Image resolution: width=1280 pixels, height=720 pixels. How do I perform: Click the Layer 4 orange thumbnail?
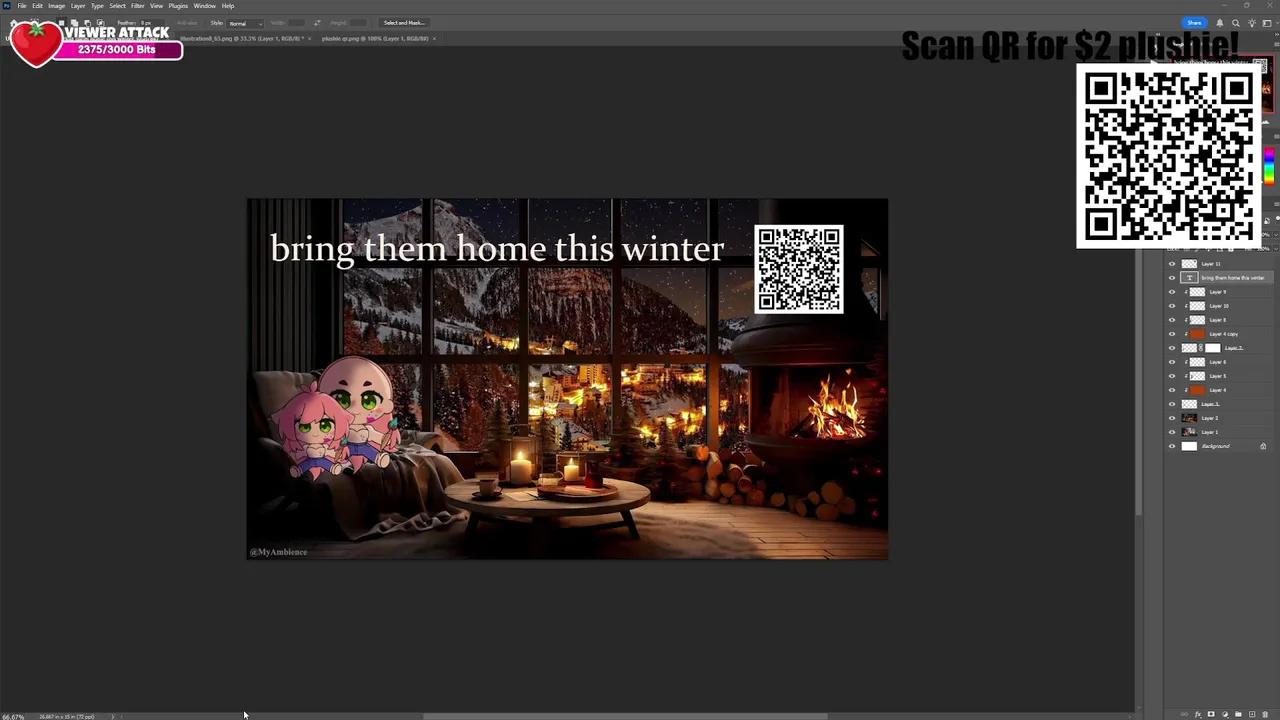click(1197, 390)
